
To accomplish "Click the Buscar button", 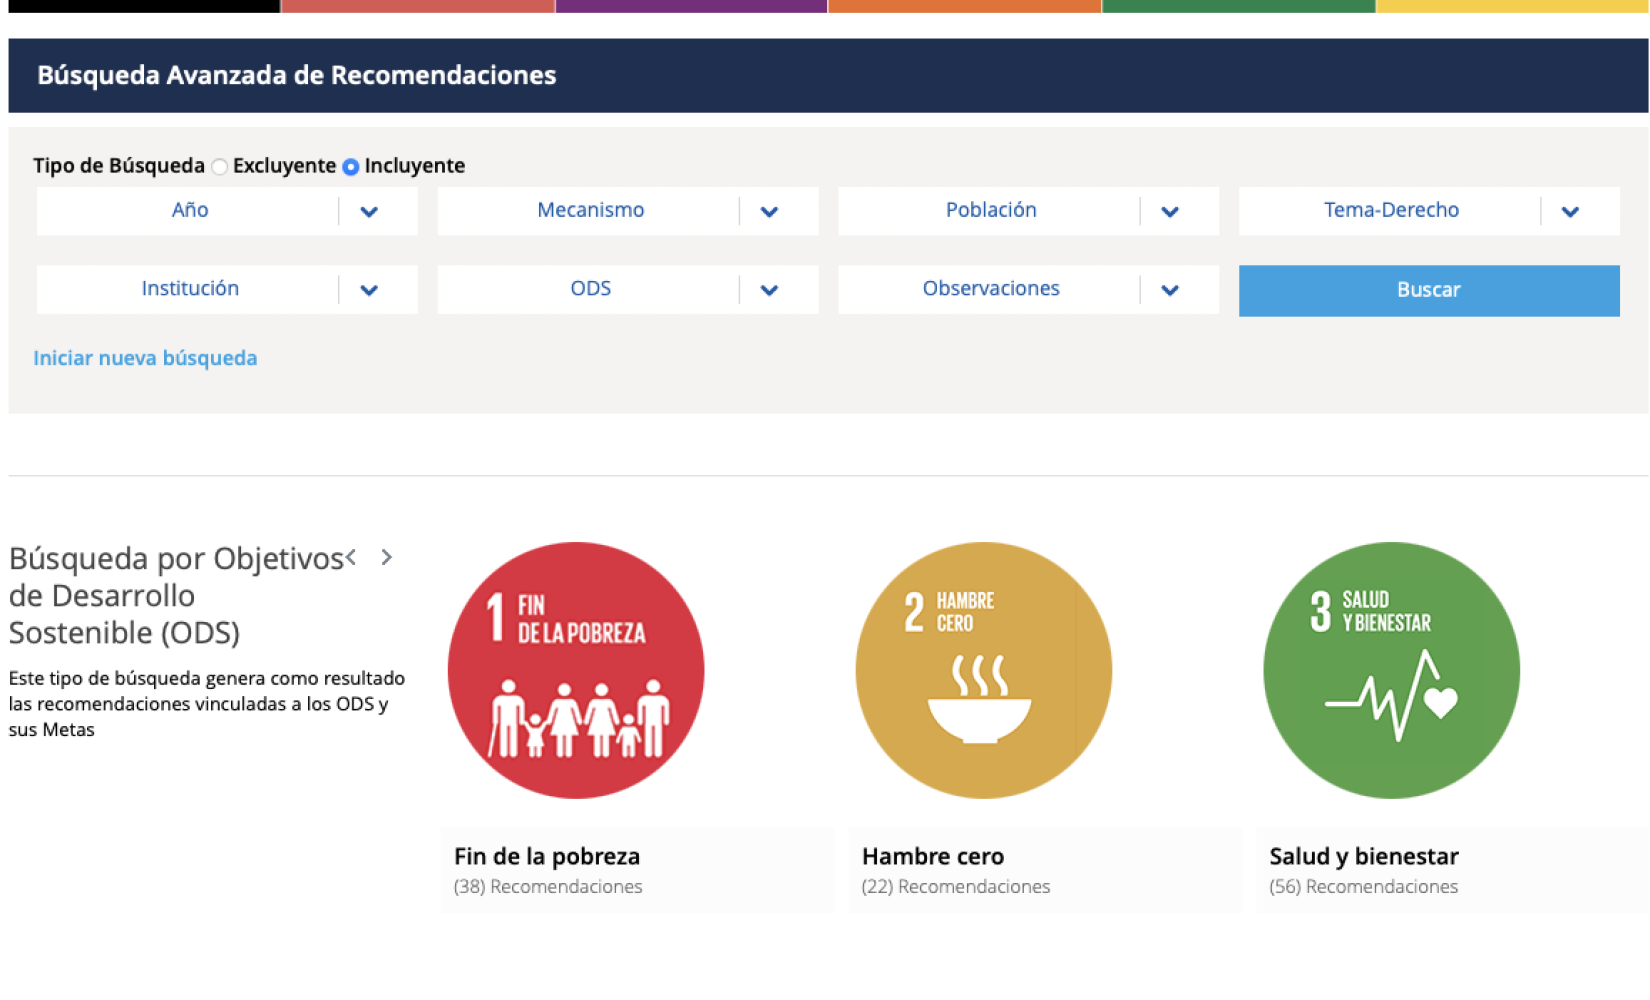I will coord(1429,290).
